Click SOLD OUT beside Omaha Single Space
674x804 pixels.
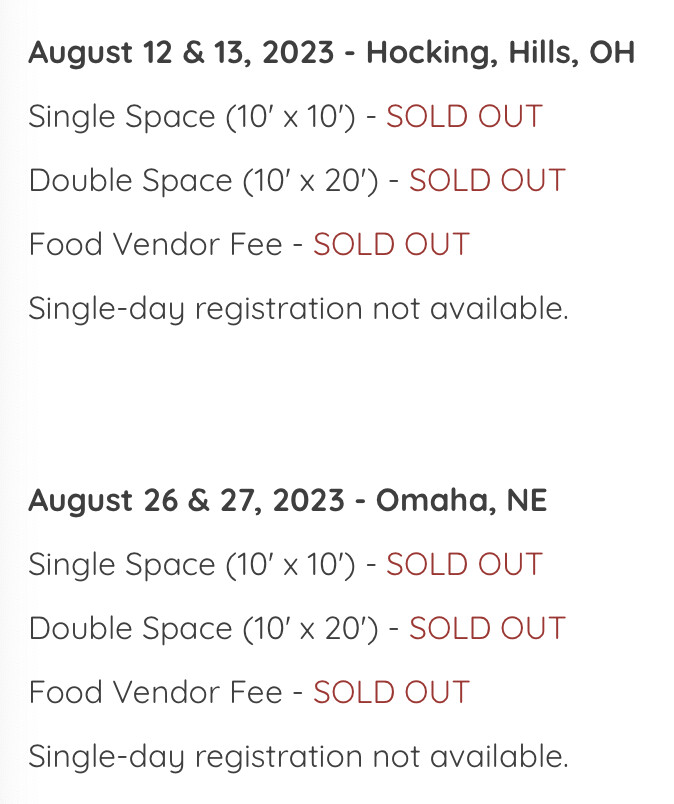(464, 563)
